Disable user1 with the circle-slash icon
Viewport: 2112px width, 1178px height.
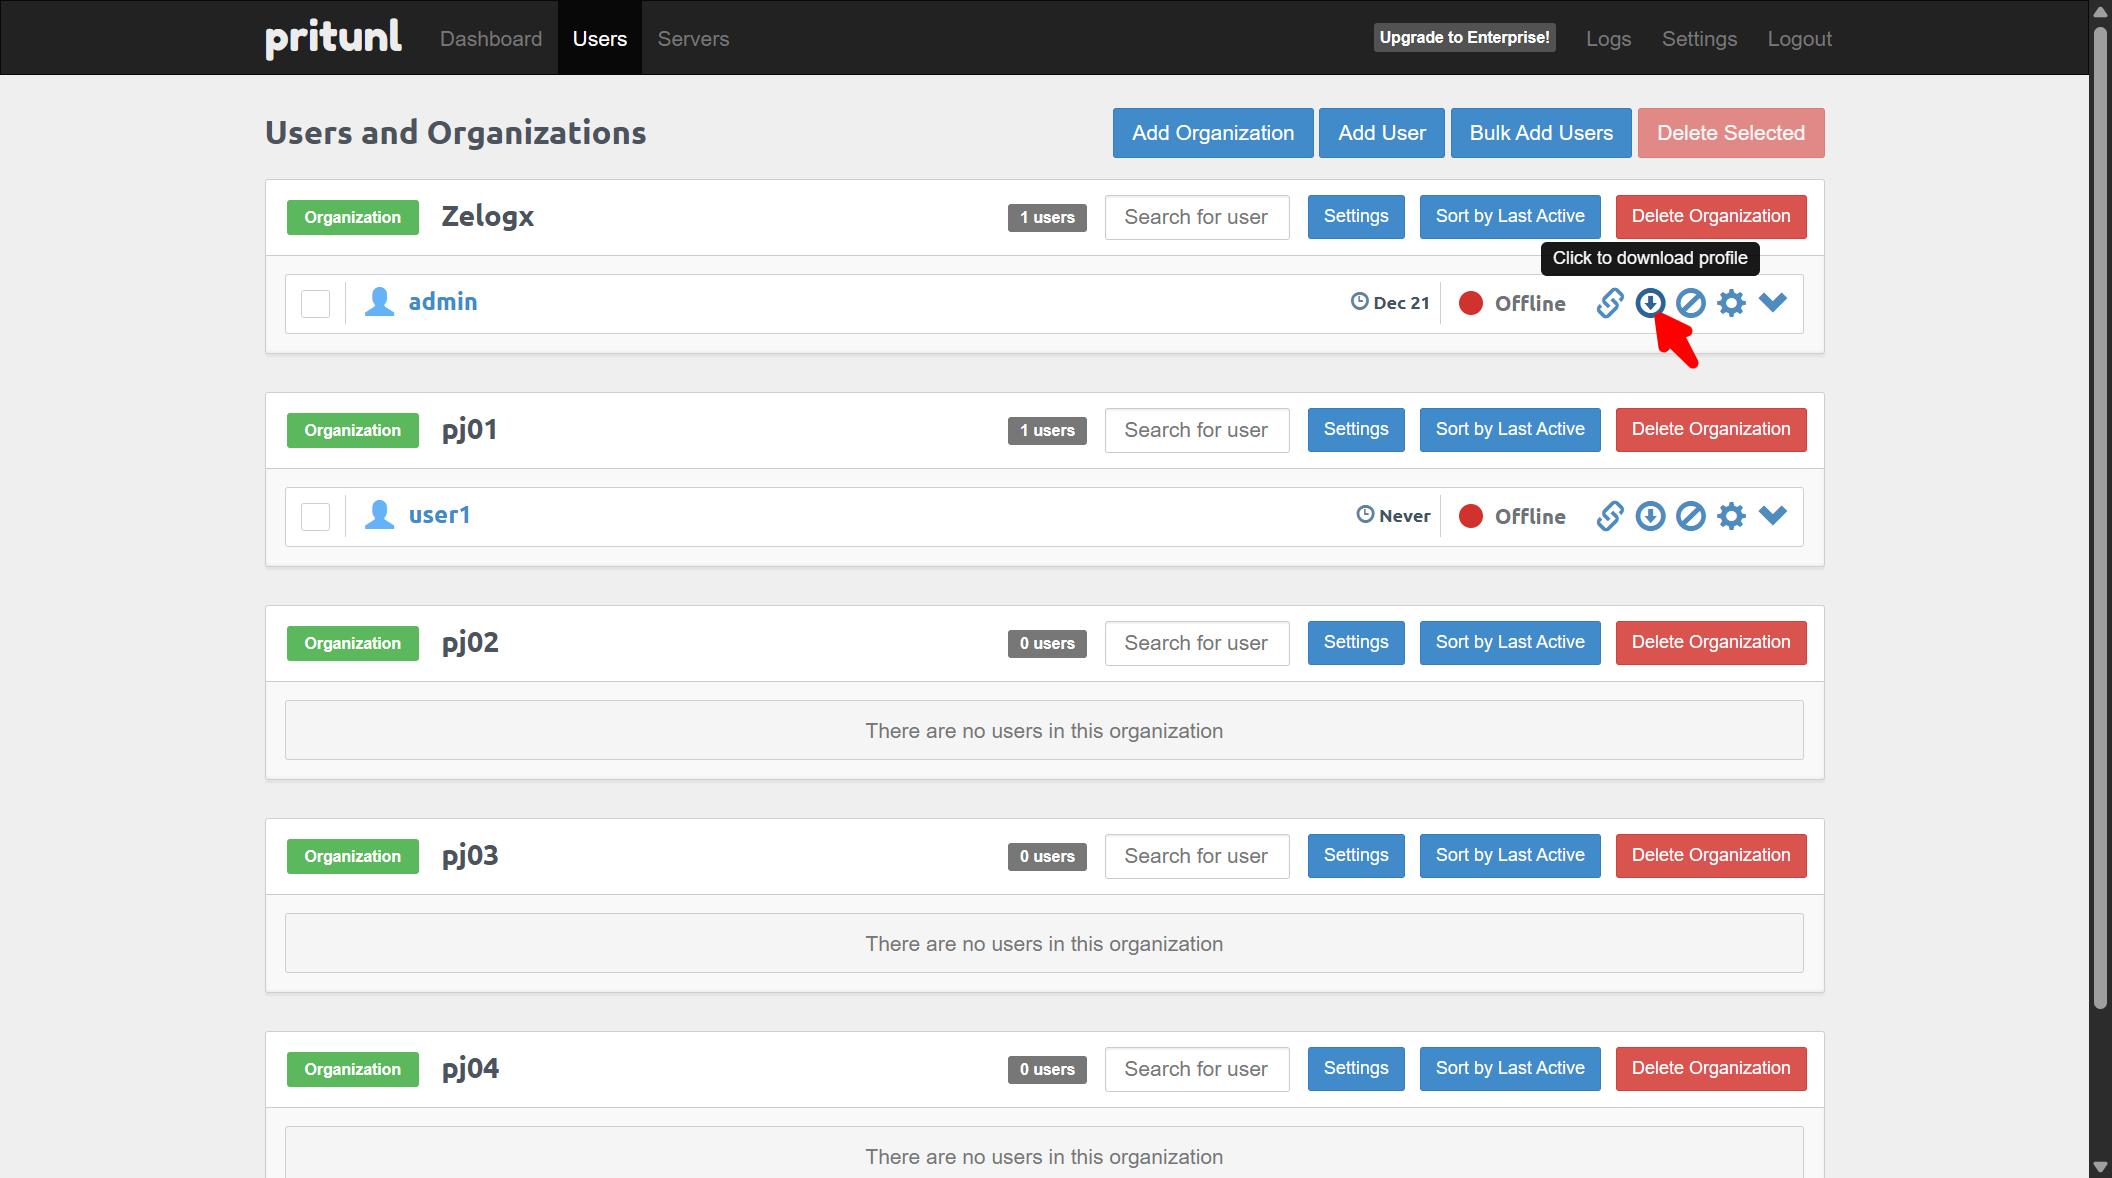[1691, 516]
